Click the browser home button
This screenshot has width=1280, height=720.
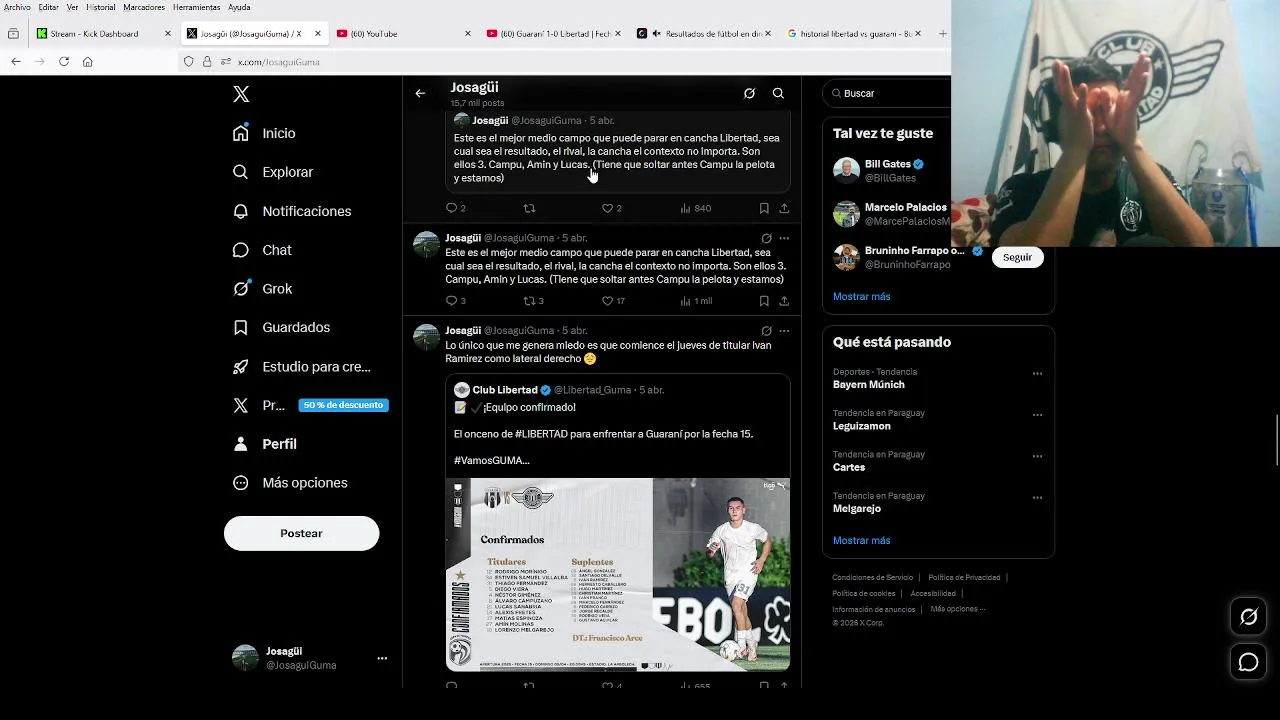tap(87, 61)
